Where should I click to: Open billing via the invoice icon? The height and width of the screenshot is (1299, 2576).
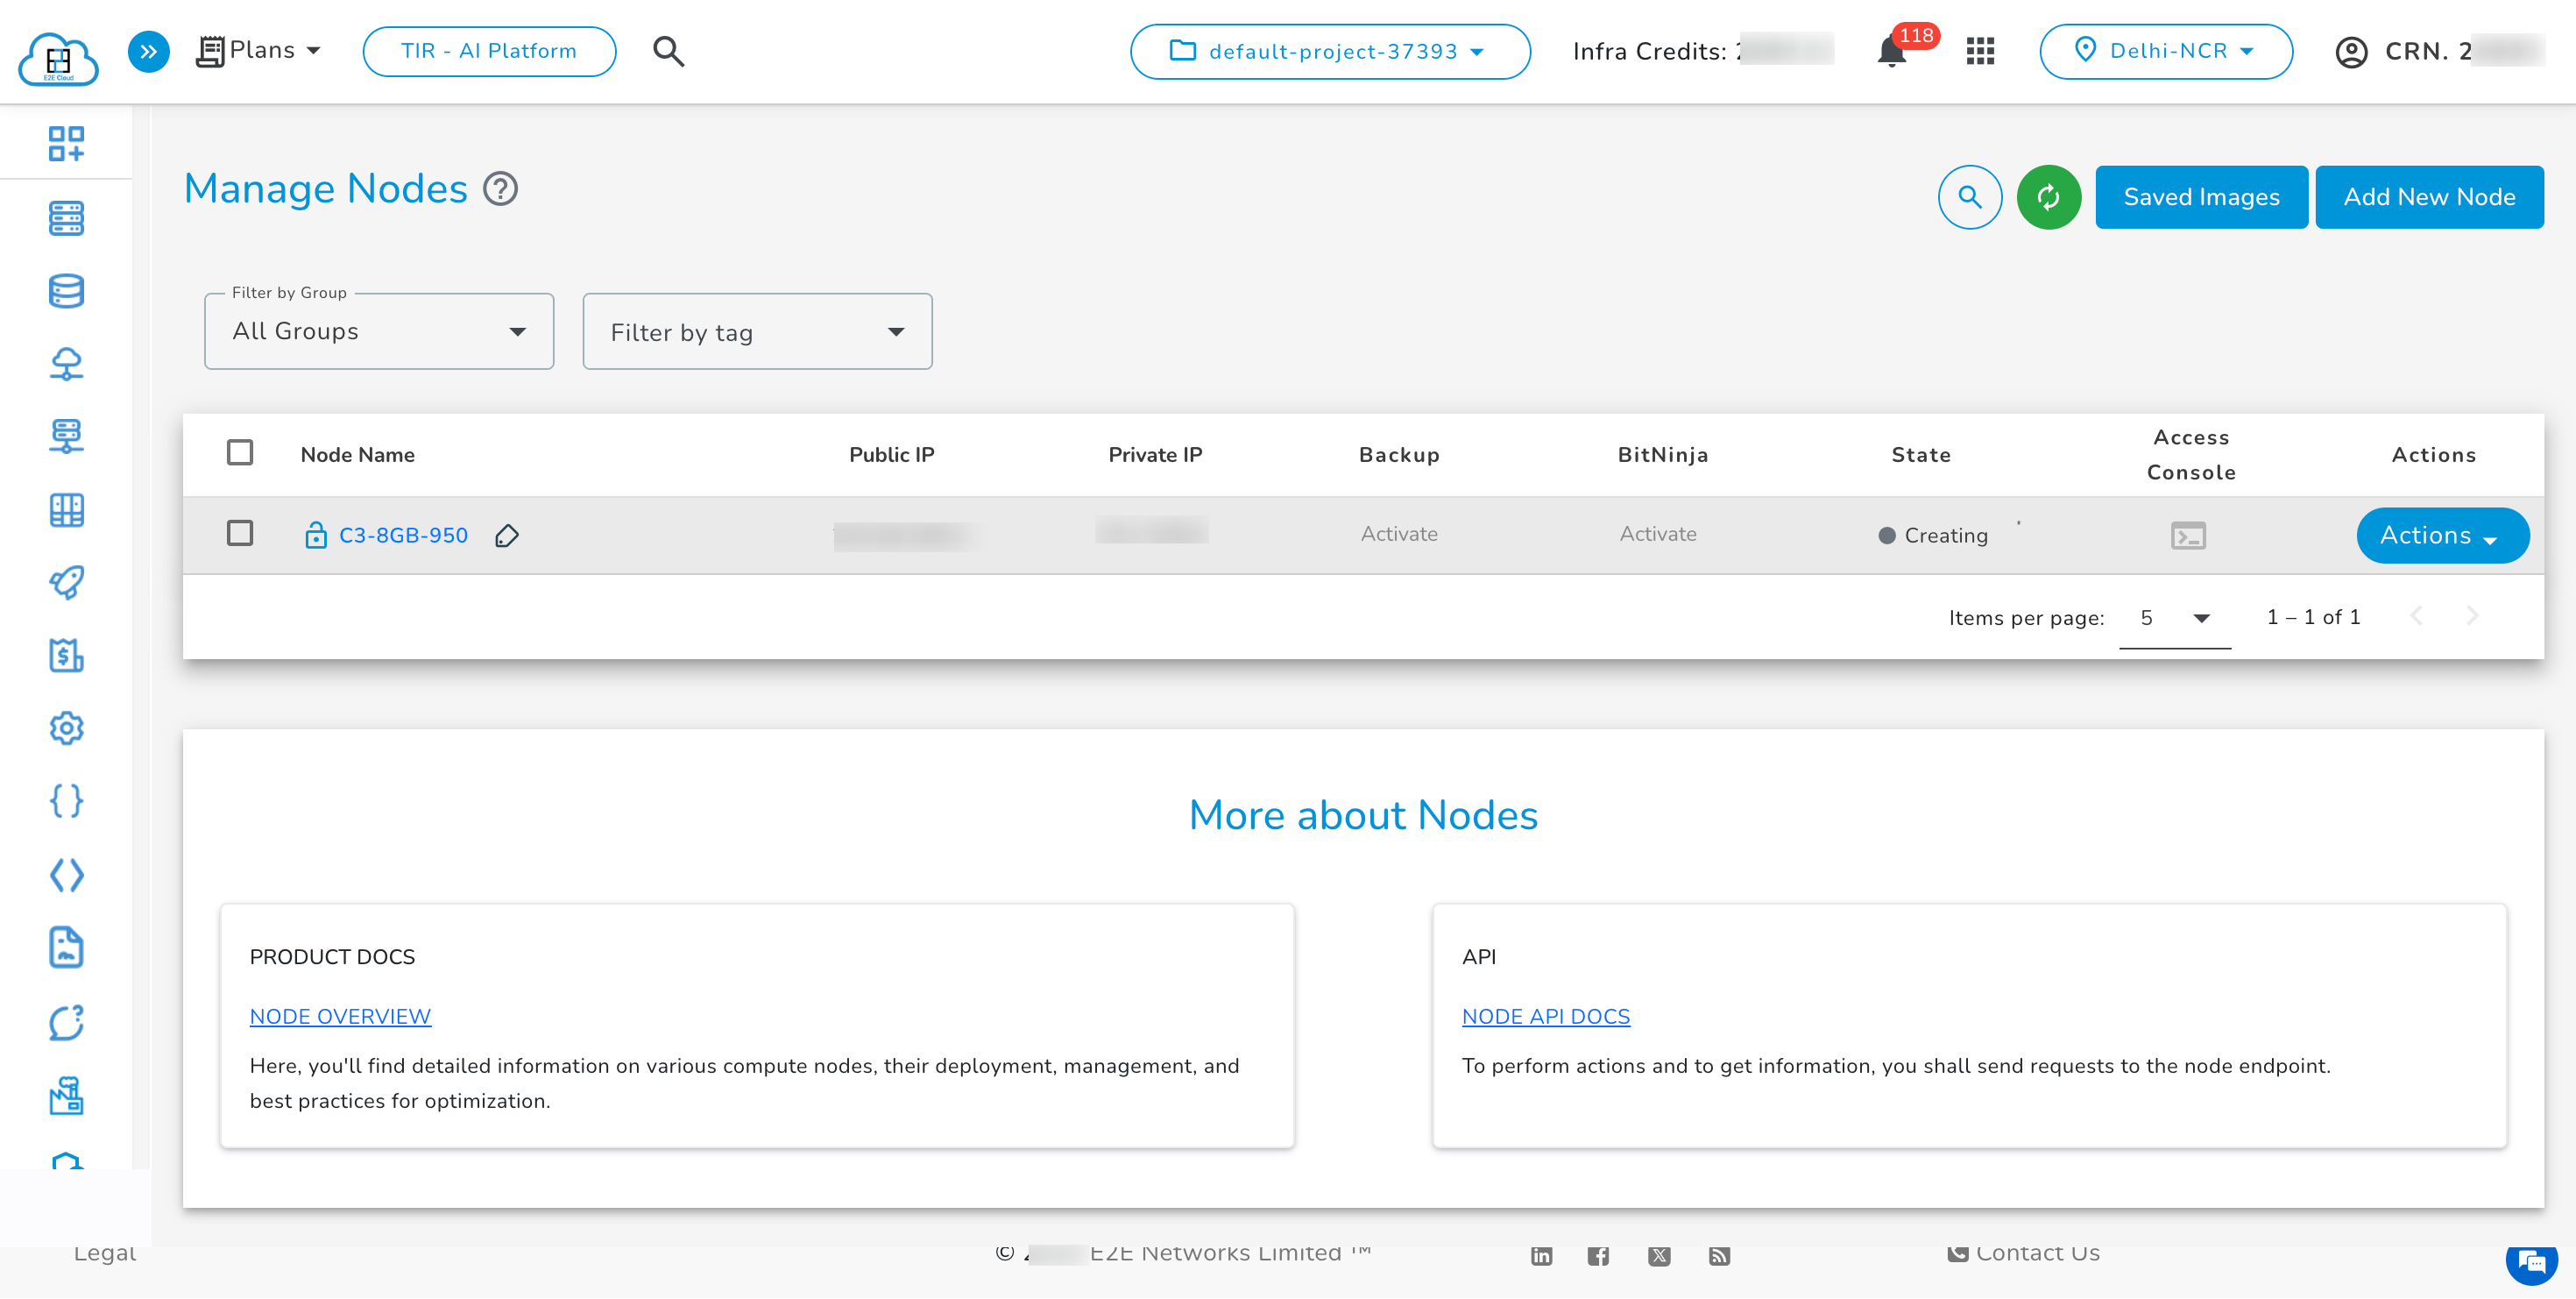pyautogui.click(x=66, y=656)
